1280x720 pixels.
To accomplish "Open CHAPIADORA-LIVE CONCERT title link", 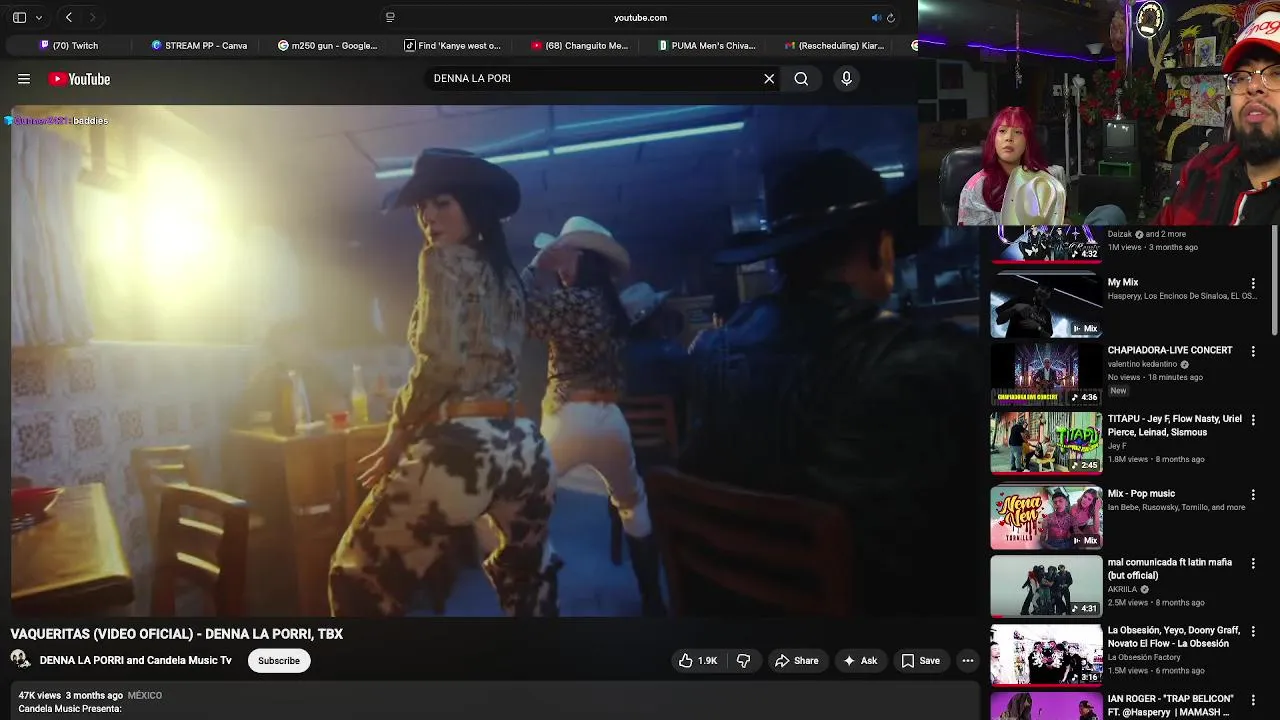I will (x=1170, y=351).
